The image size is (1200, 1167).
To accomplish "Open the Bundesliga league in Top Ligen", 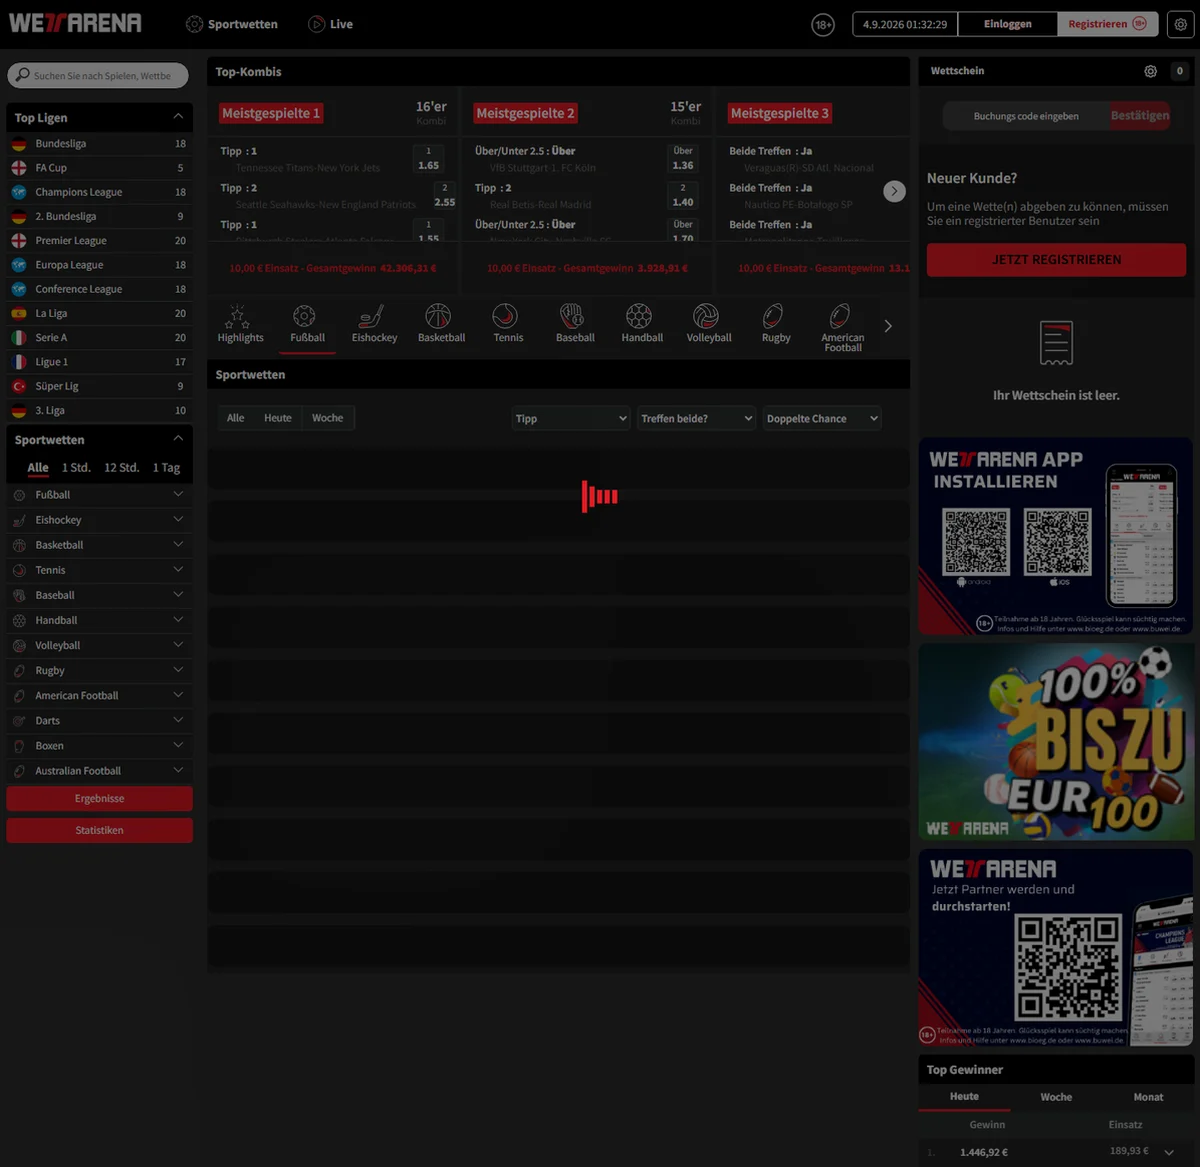I will (100, 144).
